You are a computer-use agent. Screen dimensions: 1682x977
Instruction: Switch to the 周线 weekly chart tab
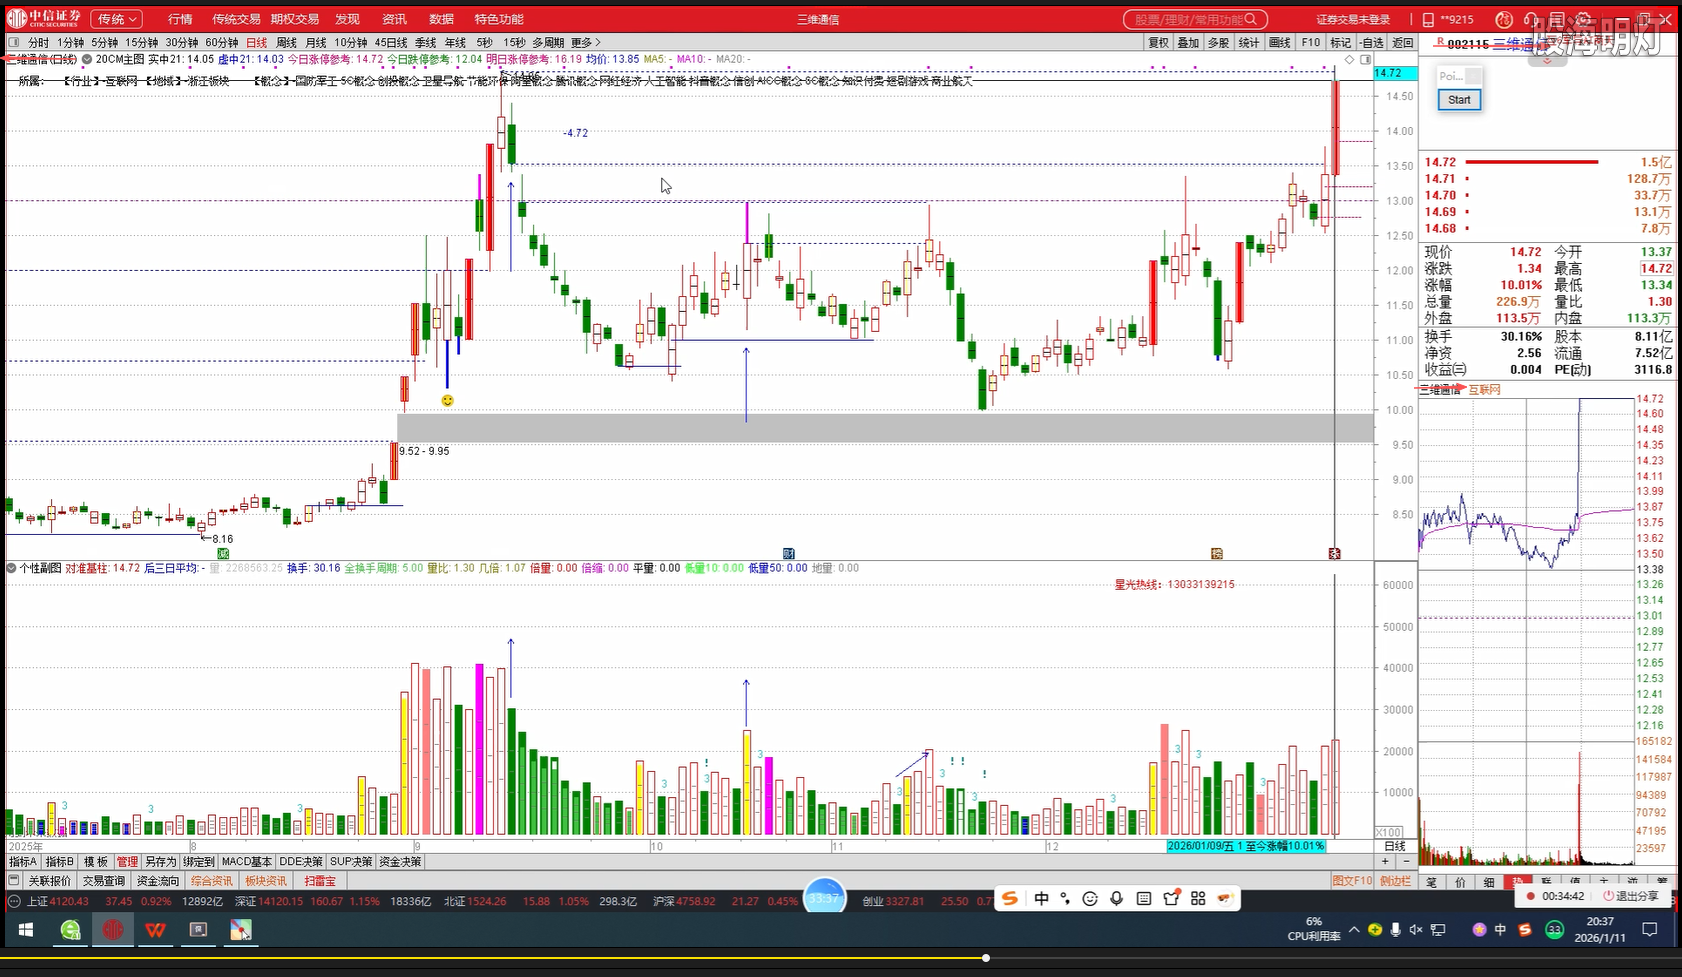(286, 43)
